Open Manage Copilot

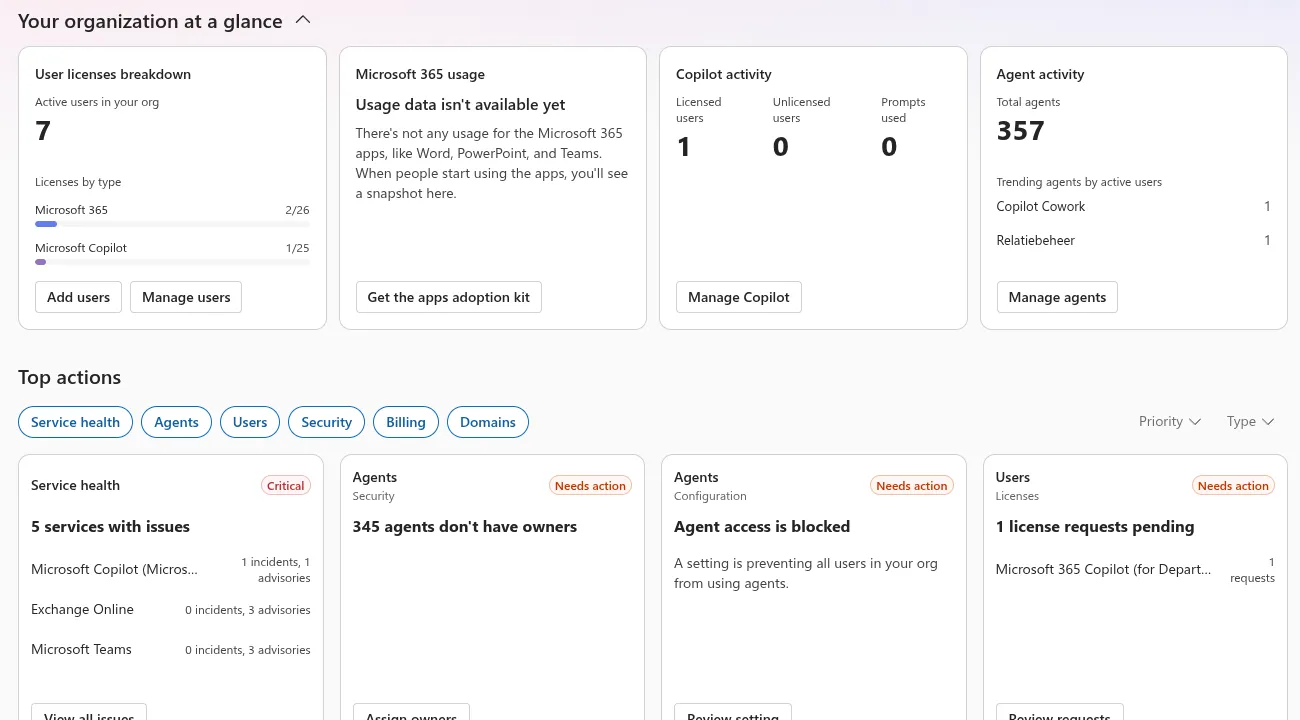(739, 297)
